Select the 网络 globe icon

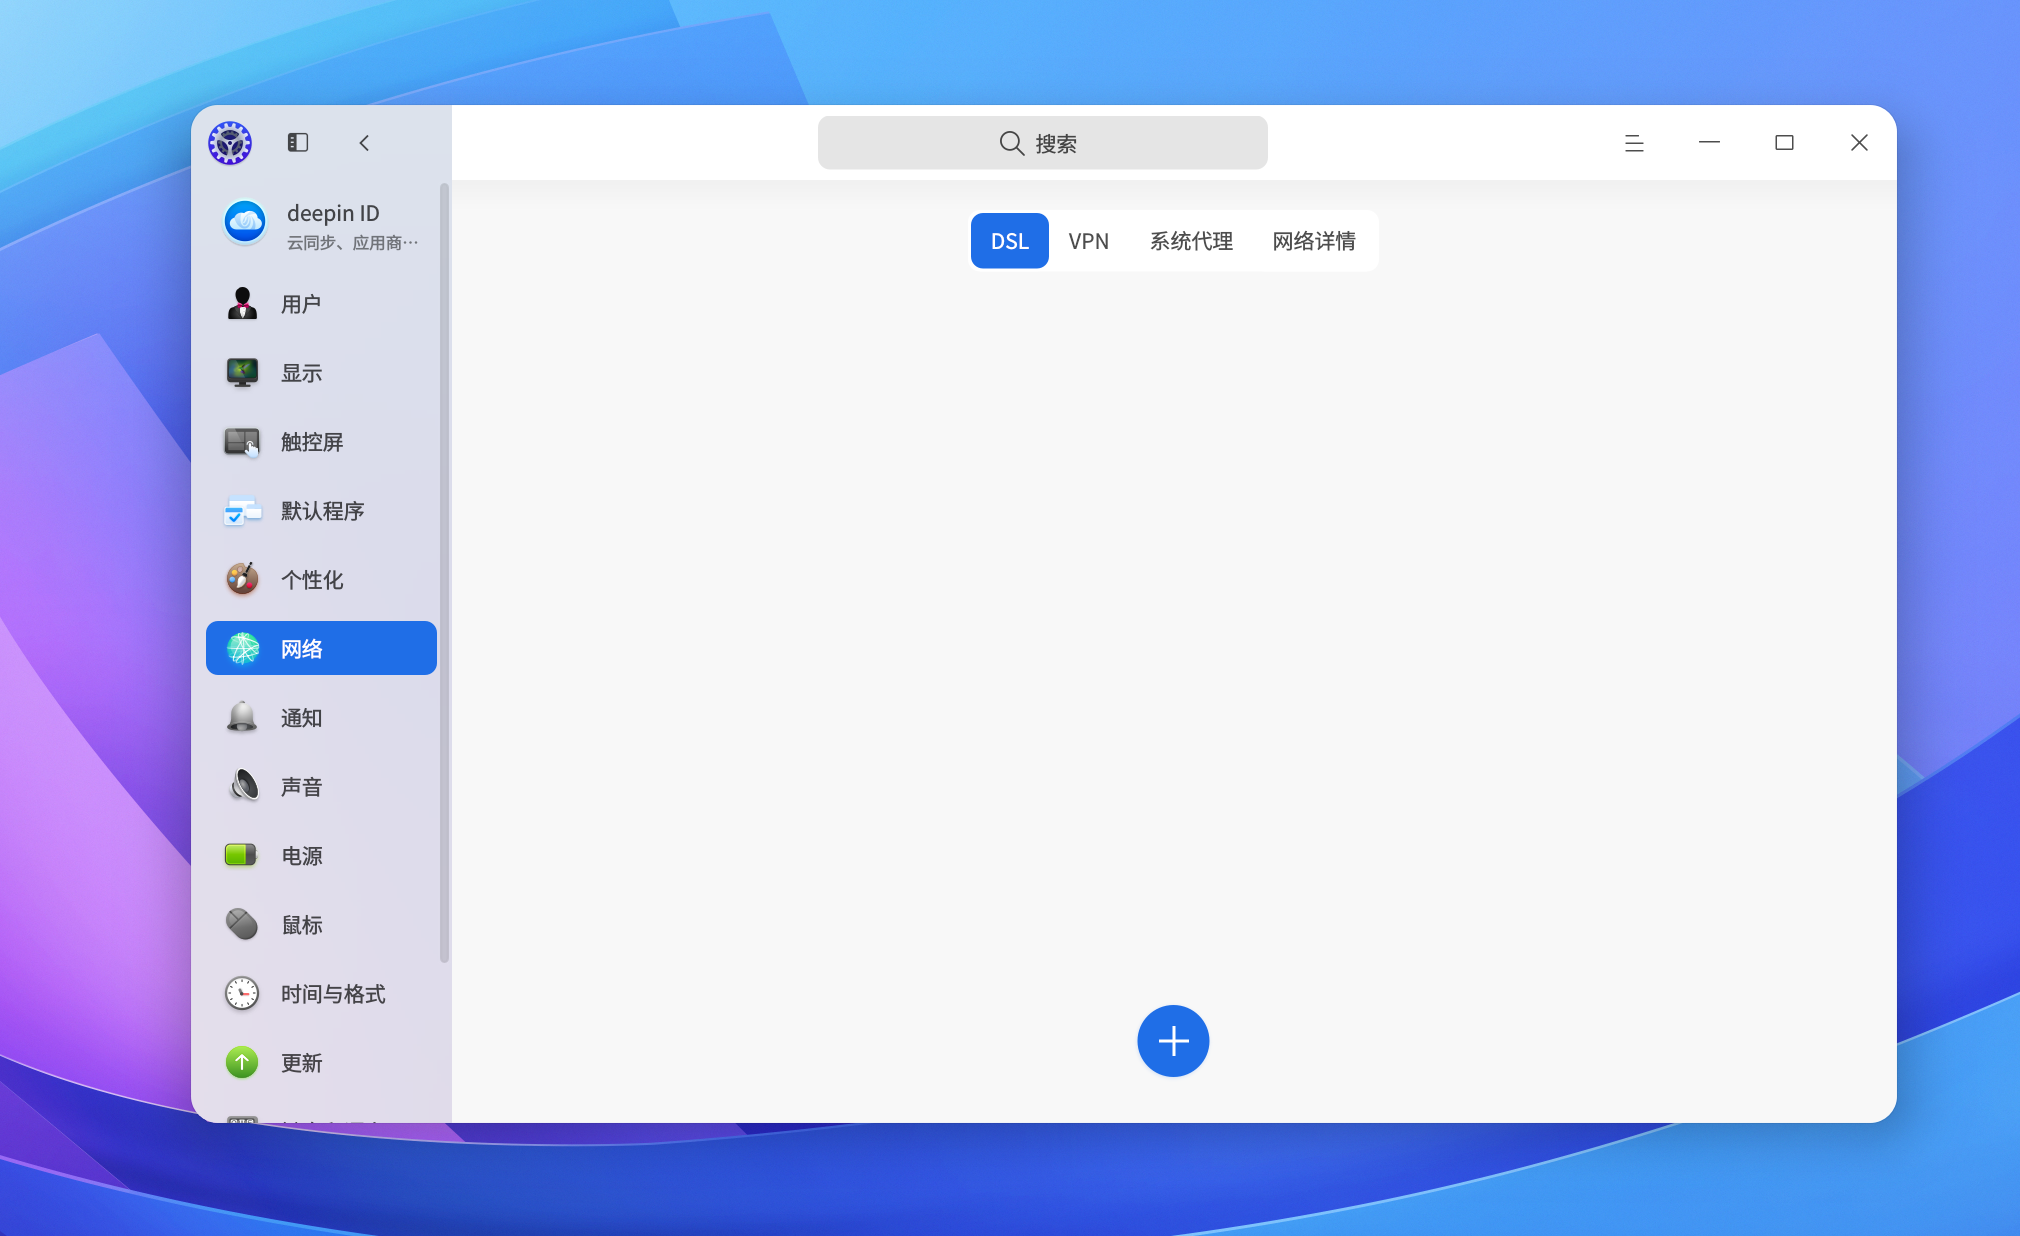[x=242, y=648]
